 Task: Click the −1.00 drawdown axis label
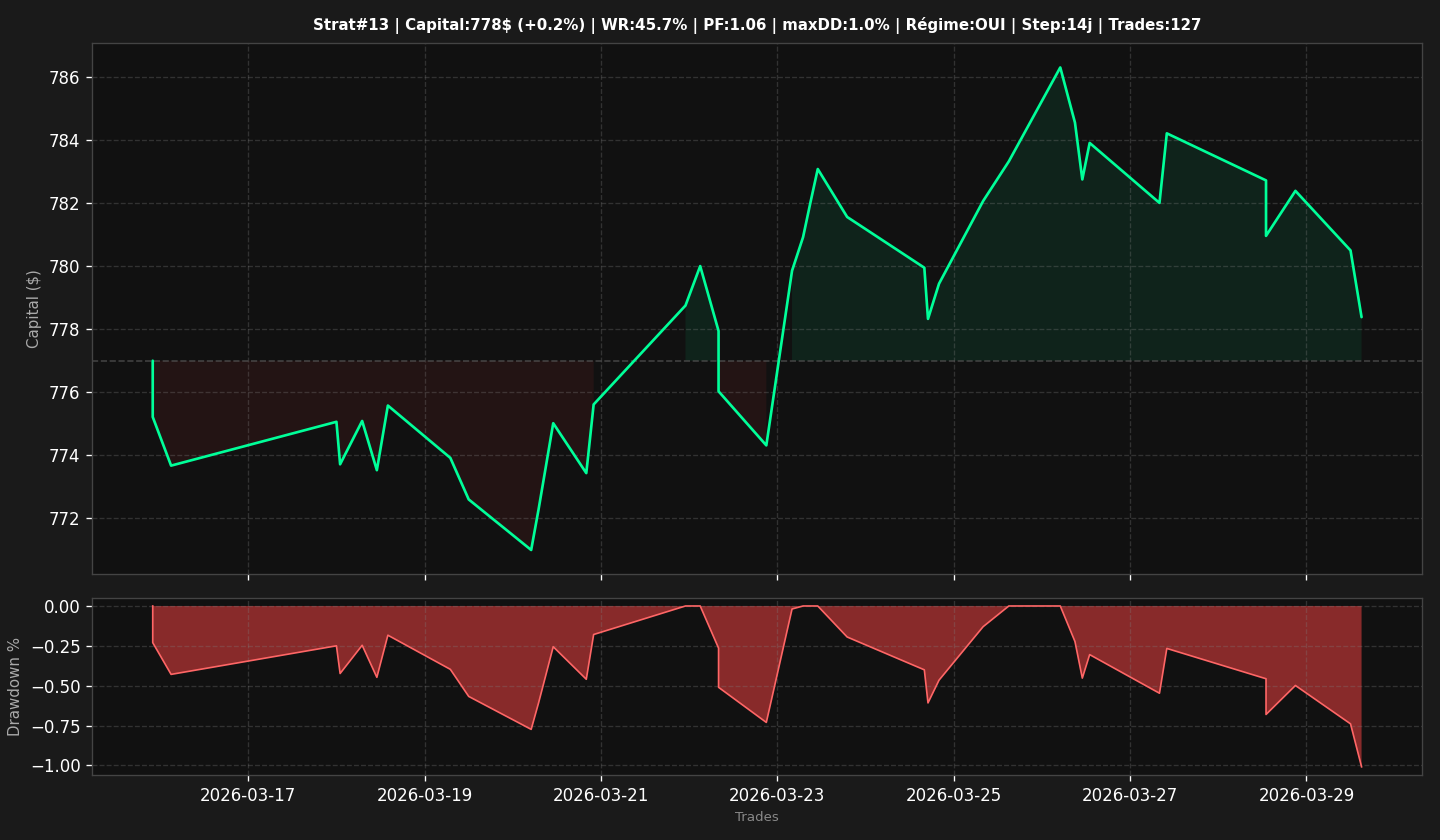pyautogui.click(x=55, y=767)
